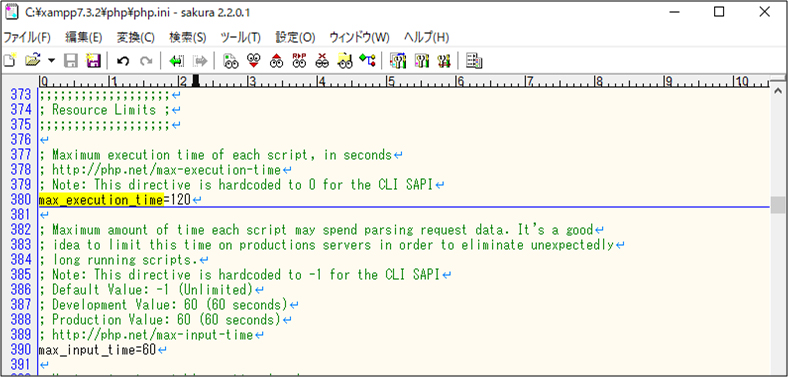Click highlighted max_execution_time text
This screenshot has width=788, height=377.
(101, 200)
